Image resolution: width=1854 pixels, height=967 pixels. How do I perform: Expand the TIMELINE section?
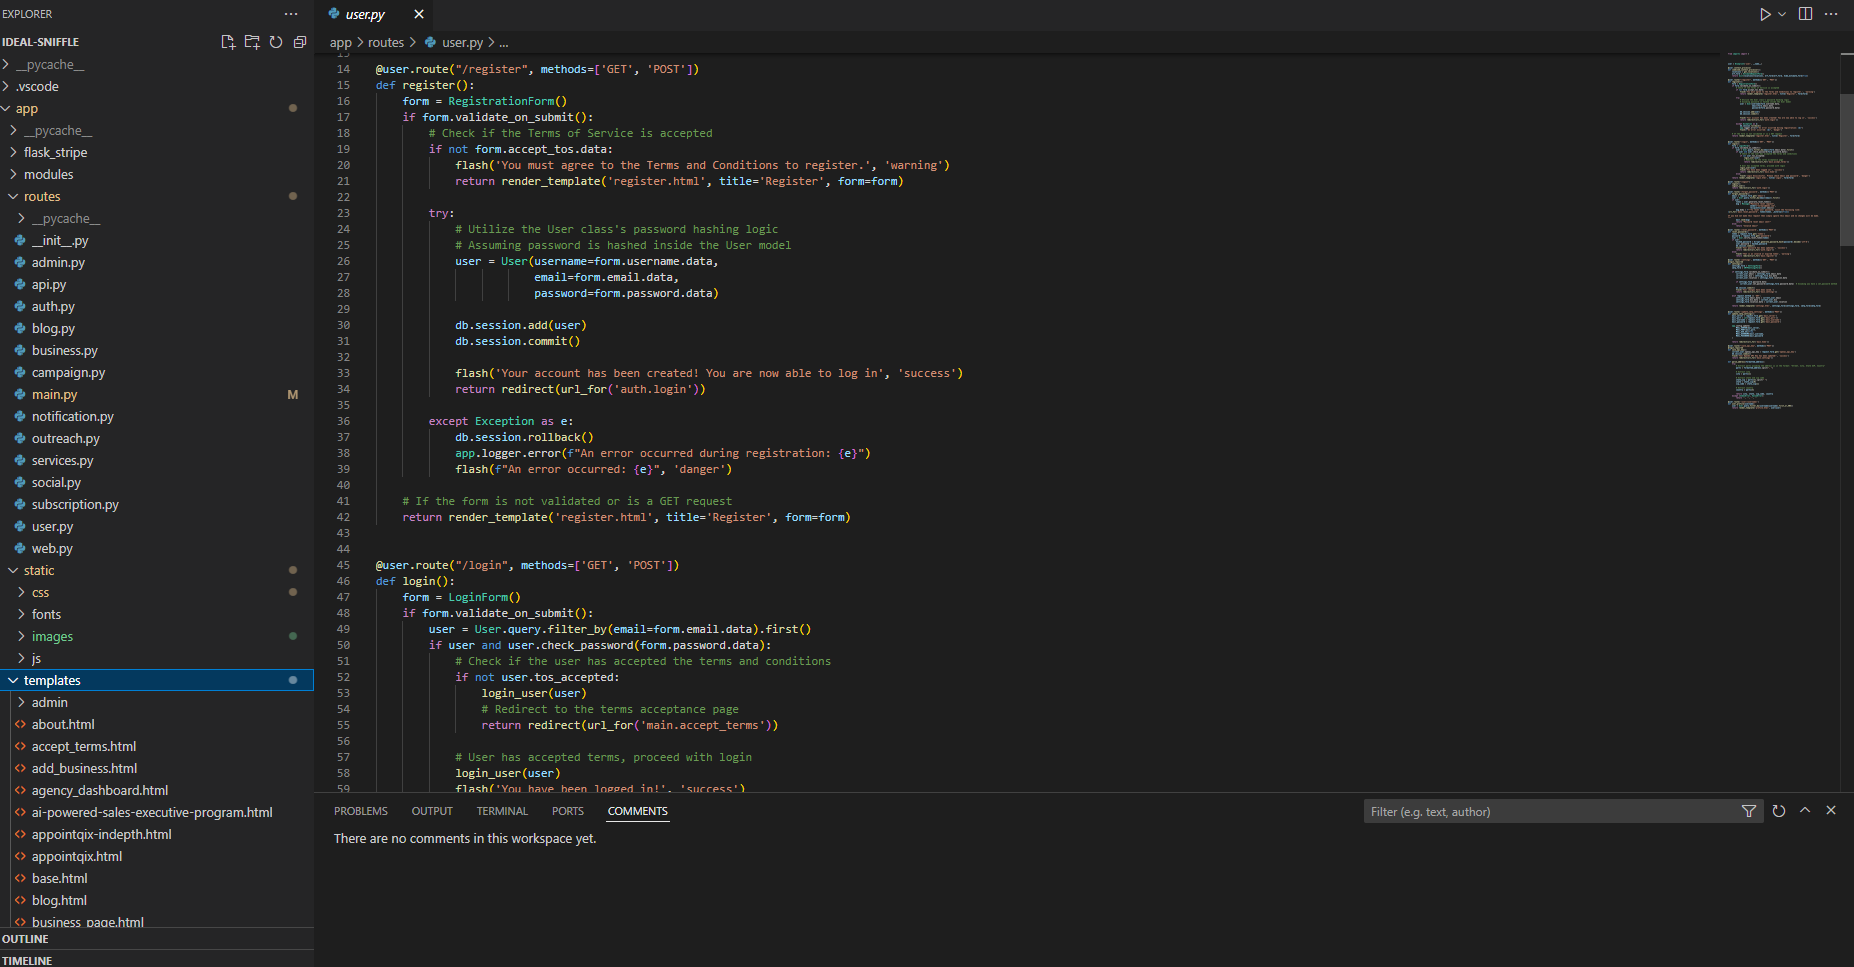click(157, 959)
